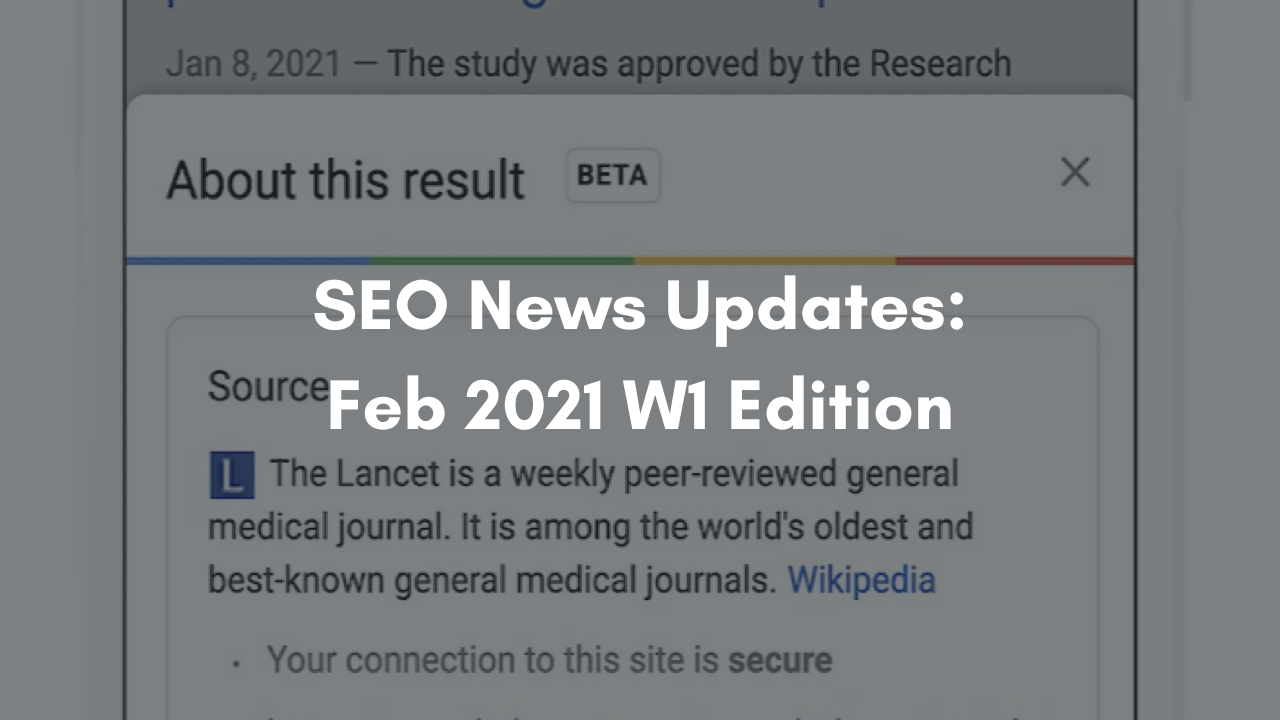1280x720 pixels.
Task: Click the bold word secure
Action: tap(779, 660)
